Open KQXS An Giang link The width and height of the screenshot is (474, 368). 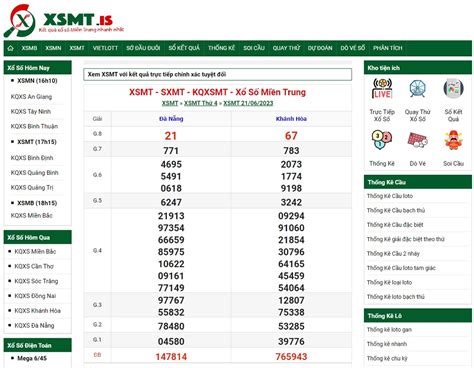point(31,97)
